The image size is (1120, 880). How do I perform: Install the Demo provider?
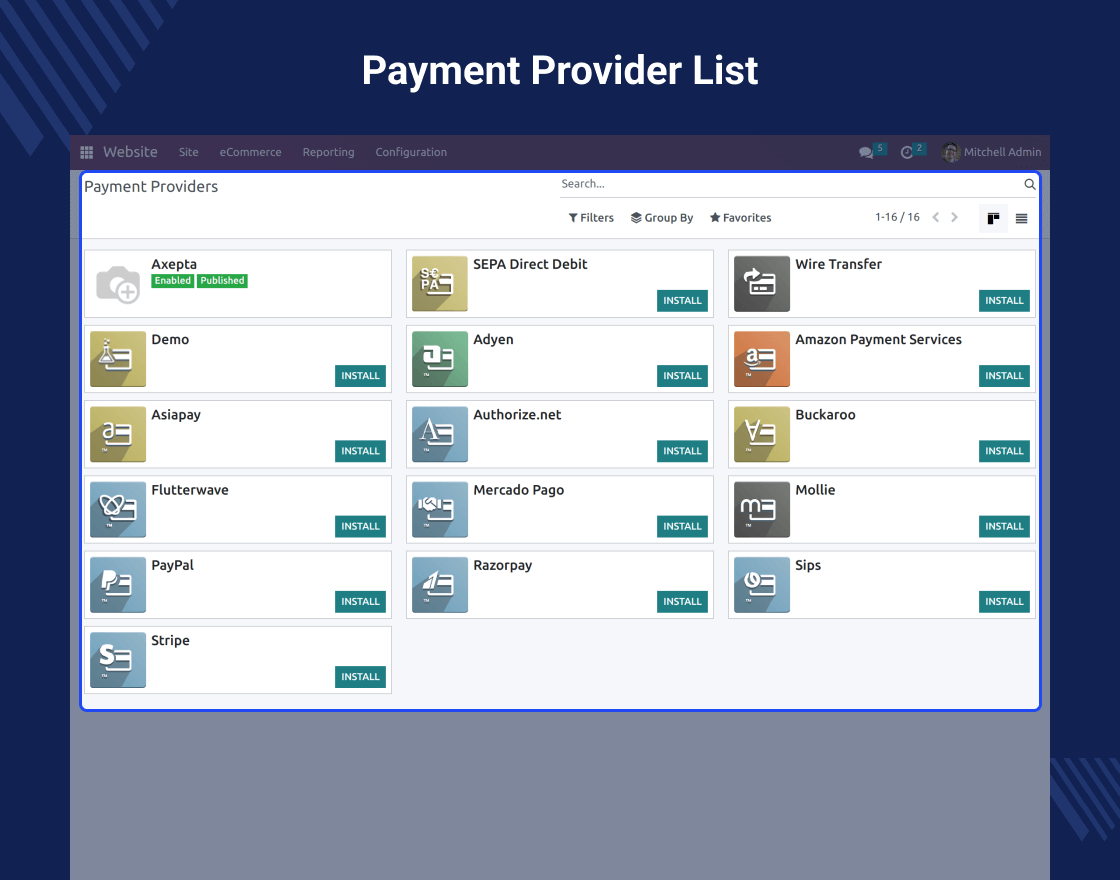pyautogui.click(x=360, y=376)
